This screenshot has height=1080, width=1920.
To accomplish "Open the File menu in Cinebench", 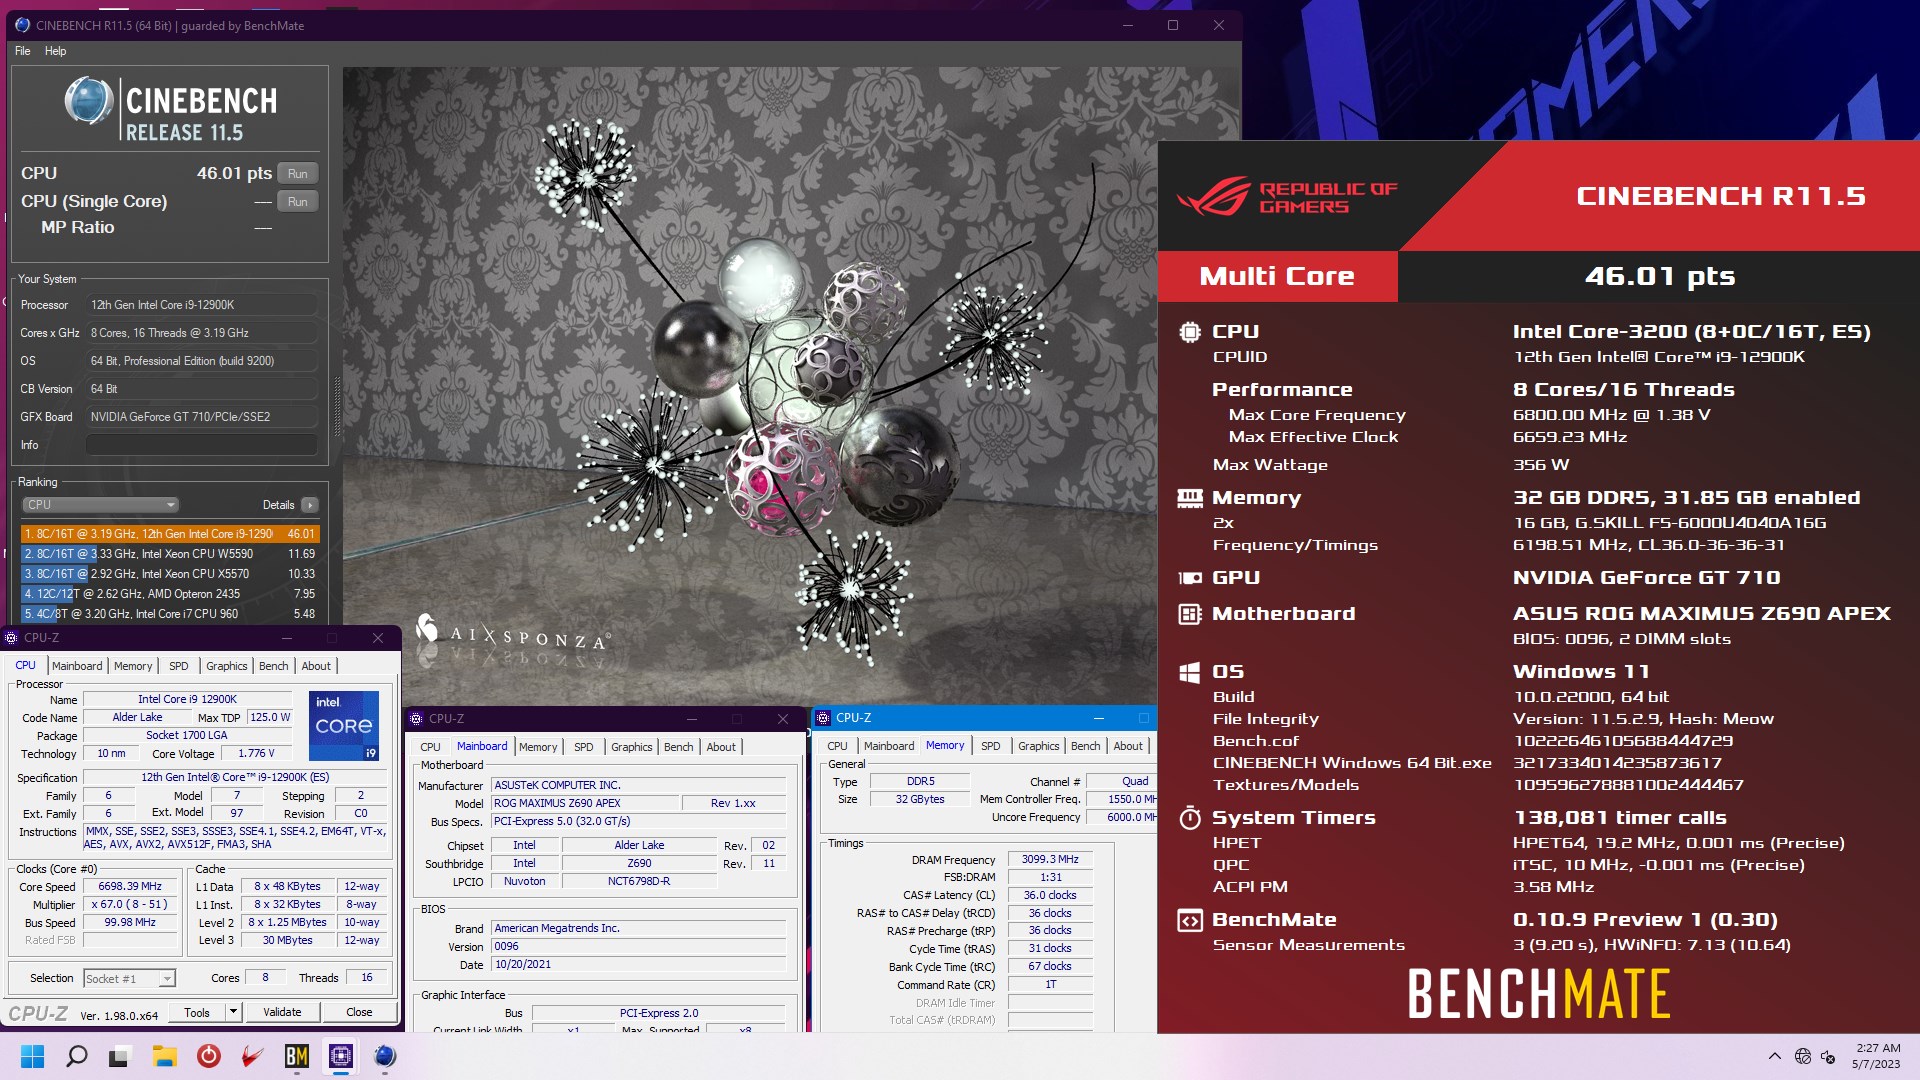I will pyautogui.click(x=22, y=51).
